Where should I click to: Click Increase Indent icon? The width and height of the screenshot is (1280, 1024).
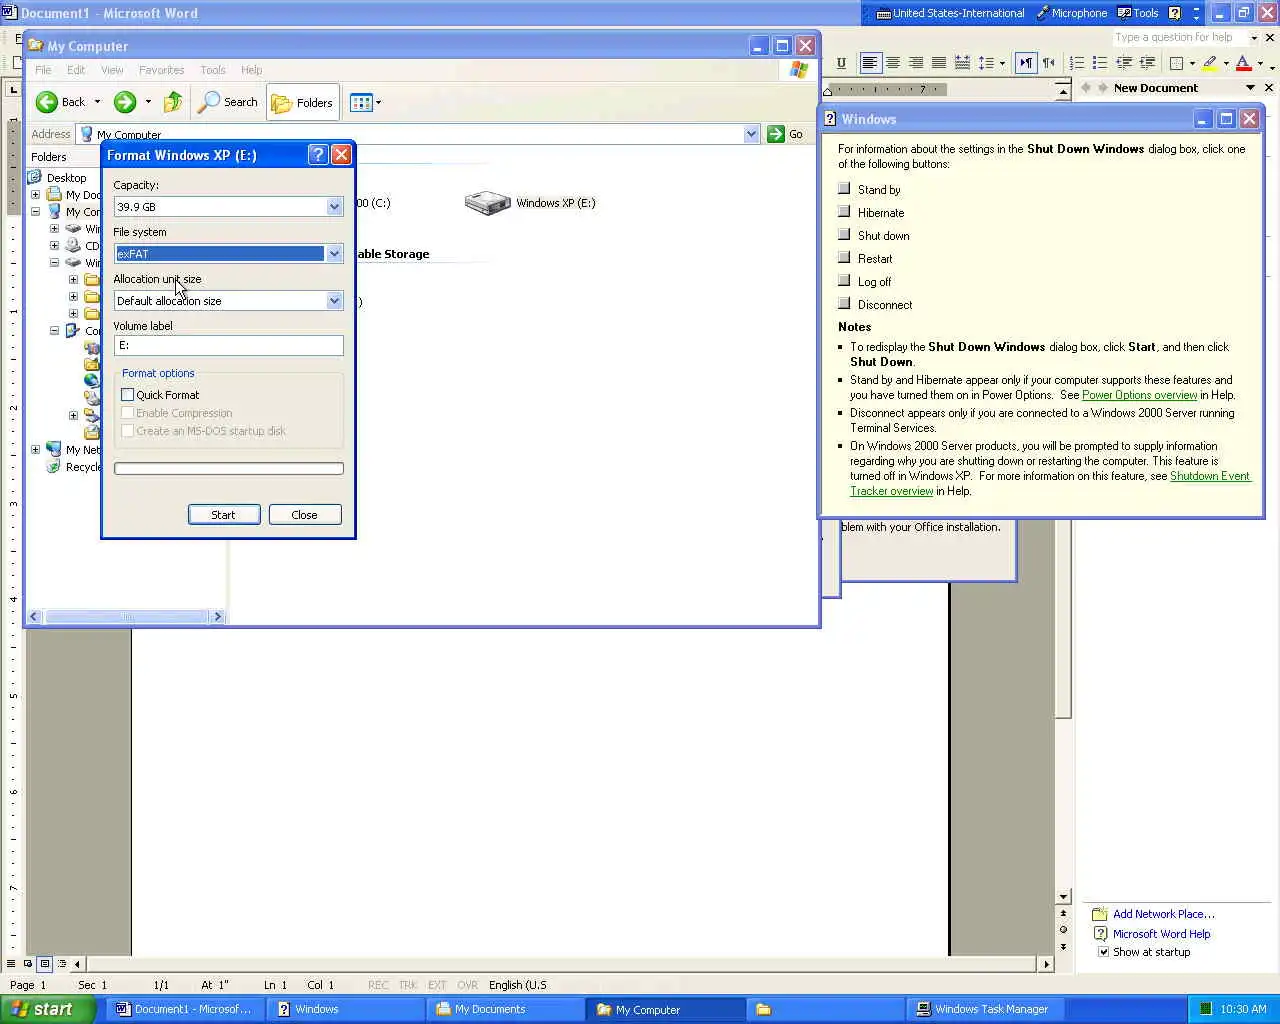[1147, 63]
